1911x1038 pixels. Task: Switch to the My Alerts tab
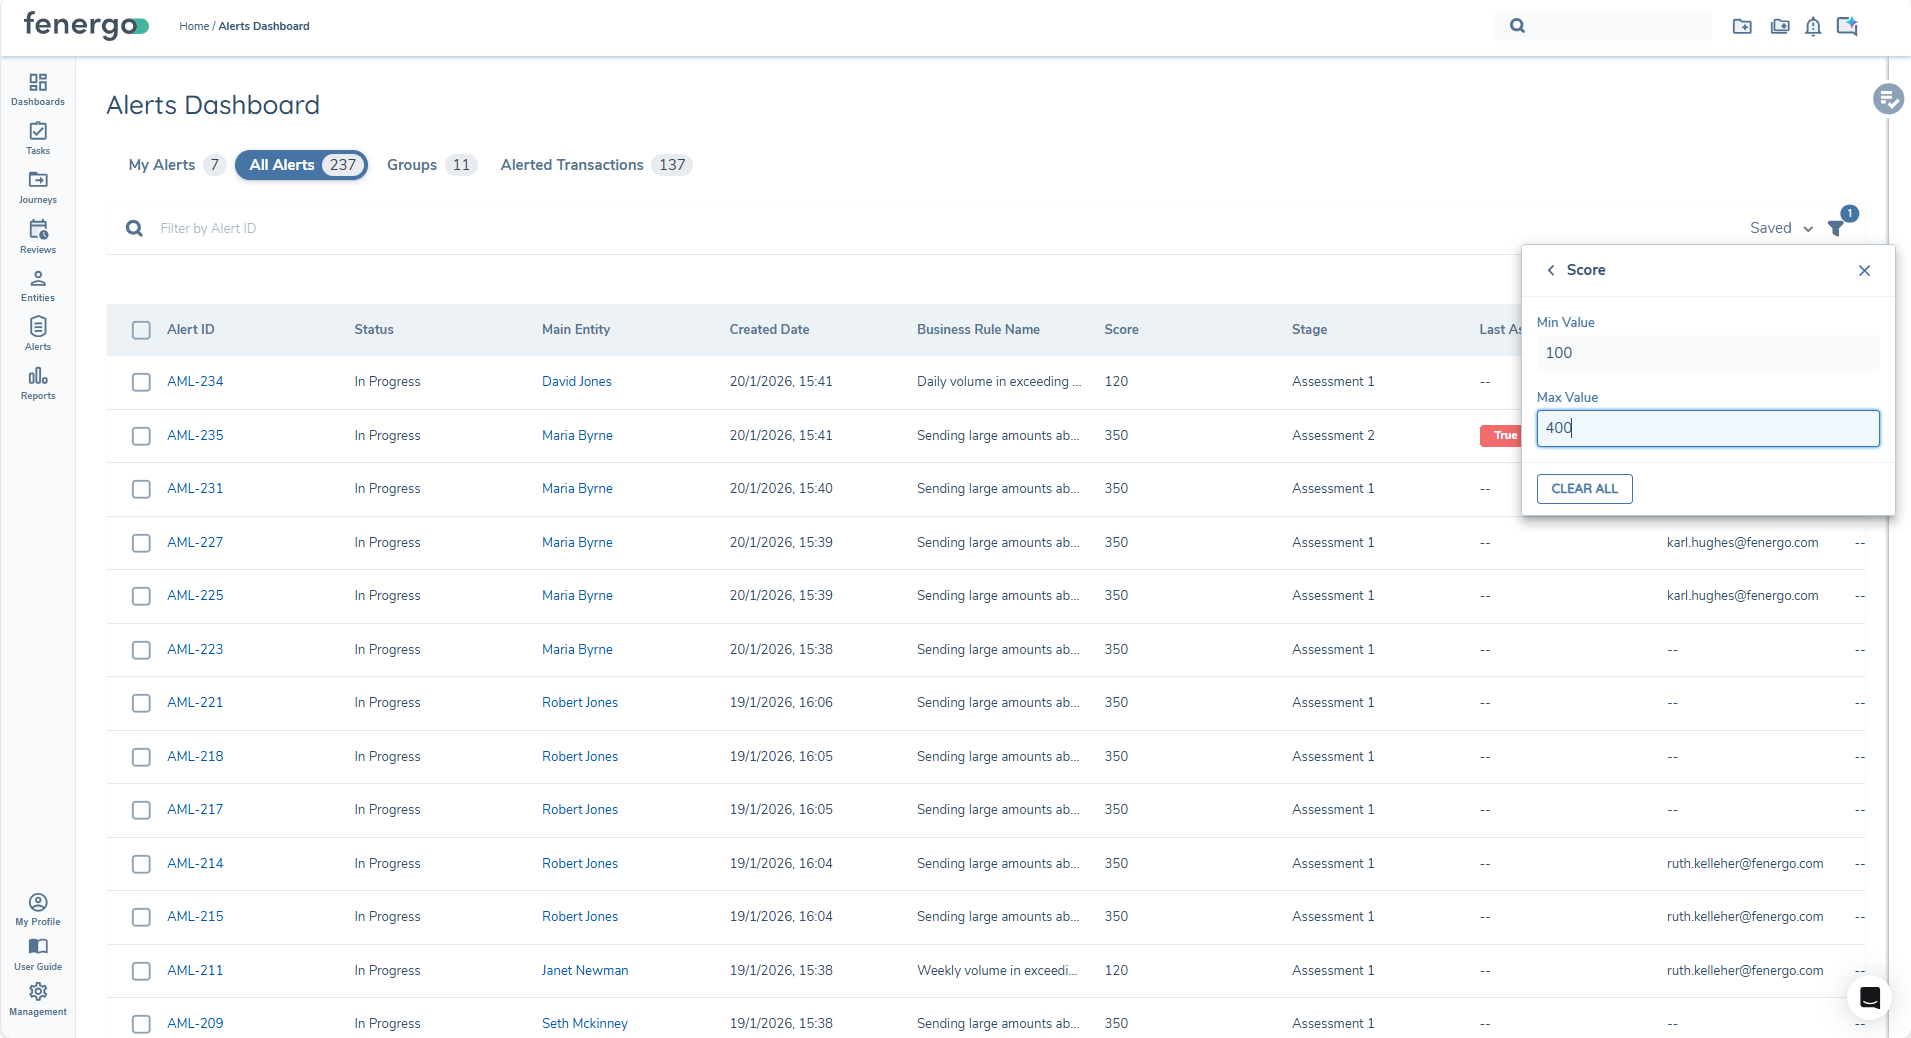tap(163, 165)
